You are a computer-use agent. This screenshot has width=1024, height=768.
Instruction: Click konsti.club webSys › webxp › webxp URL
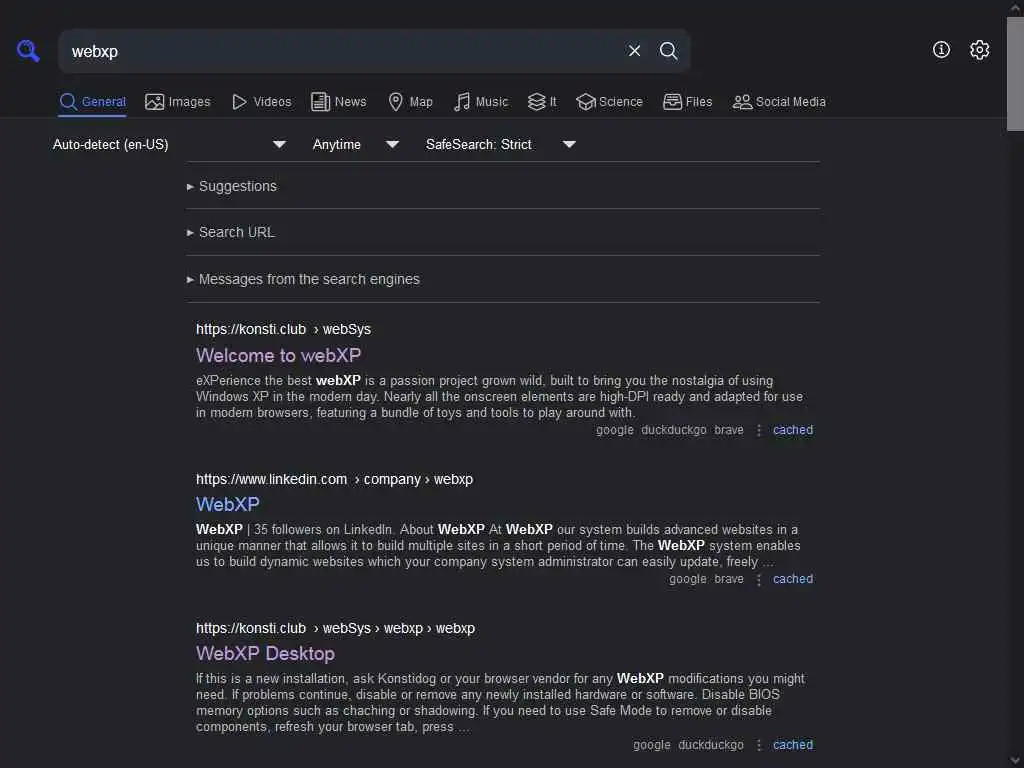[335, 628]
